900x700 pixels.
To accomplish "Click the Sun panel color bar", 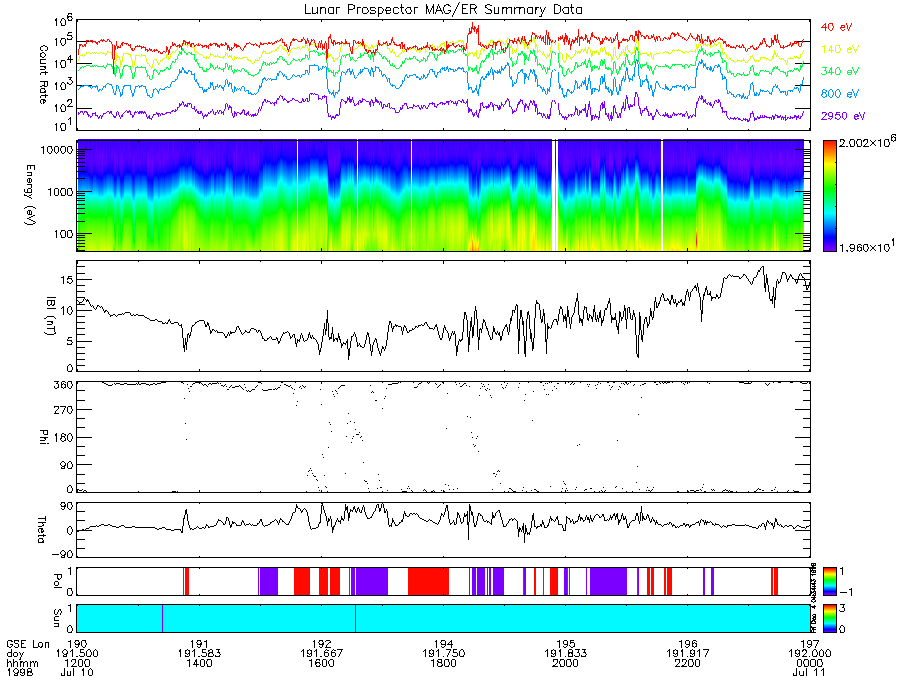I will [829, 619].
